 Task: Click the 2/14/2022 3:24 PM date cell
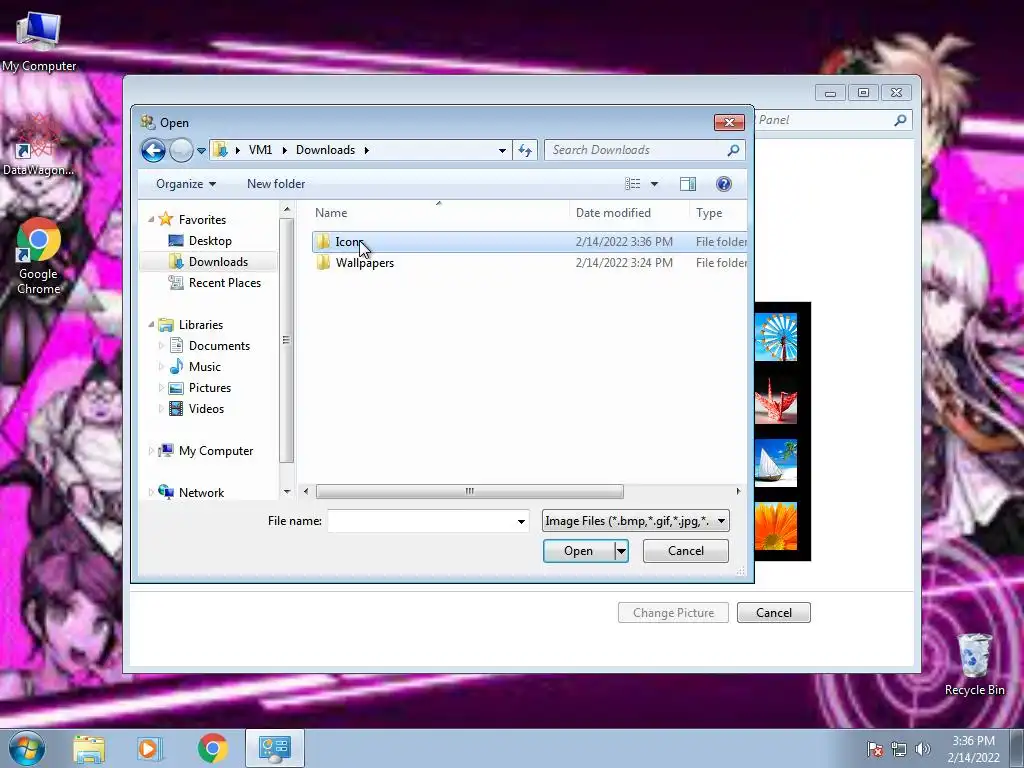point(624,263)
